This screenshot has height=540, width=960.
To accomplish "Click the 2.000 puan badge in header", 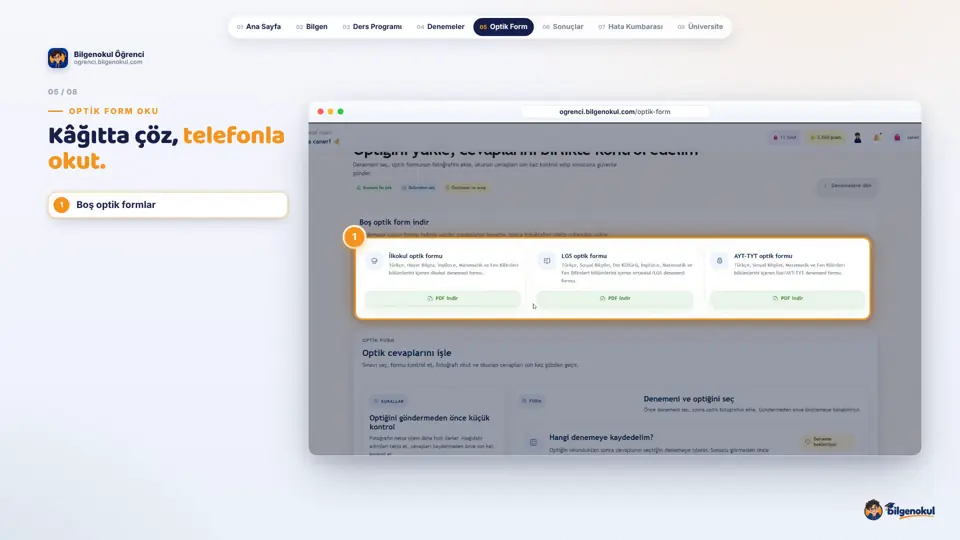I will (826, 138).
